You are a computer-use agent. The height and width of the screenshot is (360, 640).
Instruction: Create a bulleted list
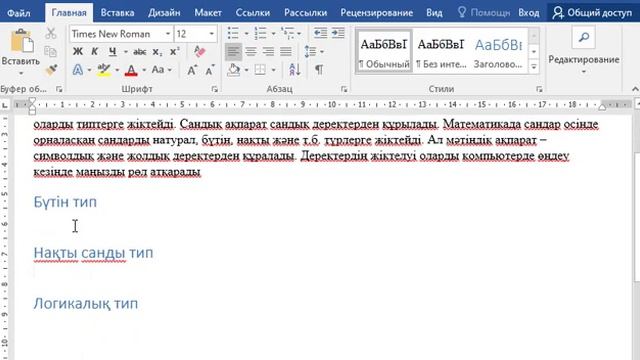(233, 33)
